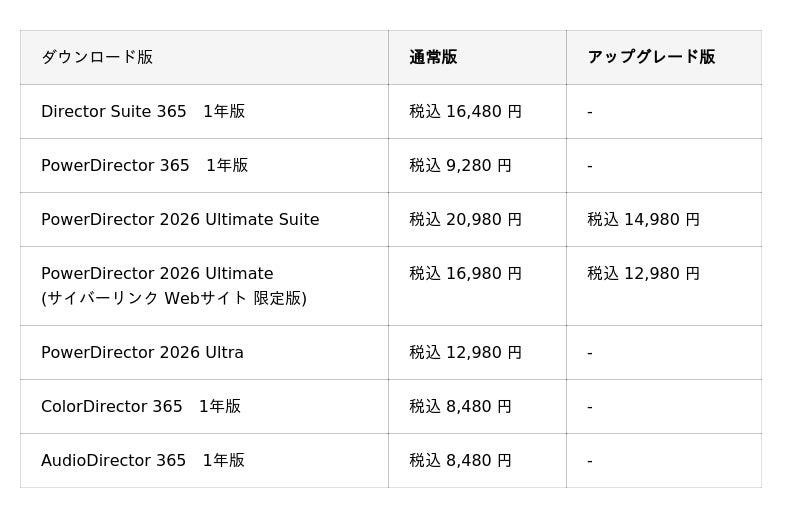Click the サイバーリンク Webサイト 限定版 text
800x518 pixels.
click(174, 298)
